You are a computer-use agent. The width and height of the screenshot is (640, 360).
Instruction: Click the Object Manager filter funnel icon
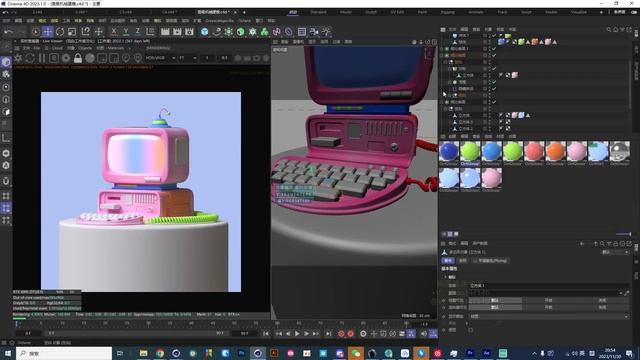coord(622,29)
